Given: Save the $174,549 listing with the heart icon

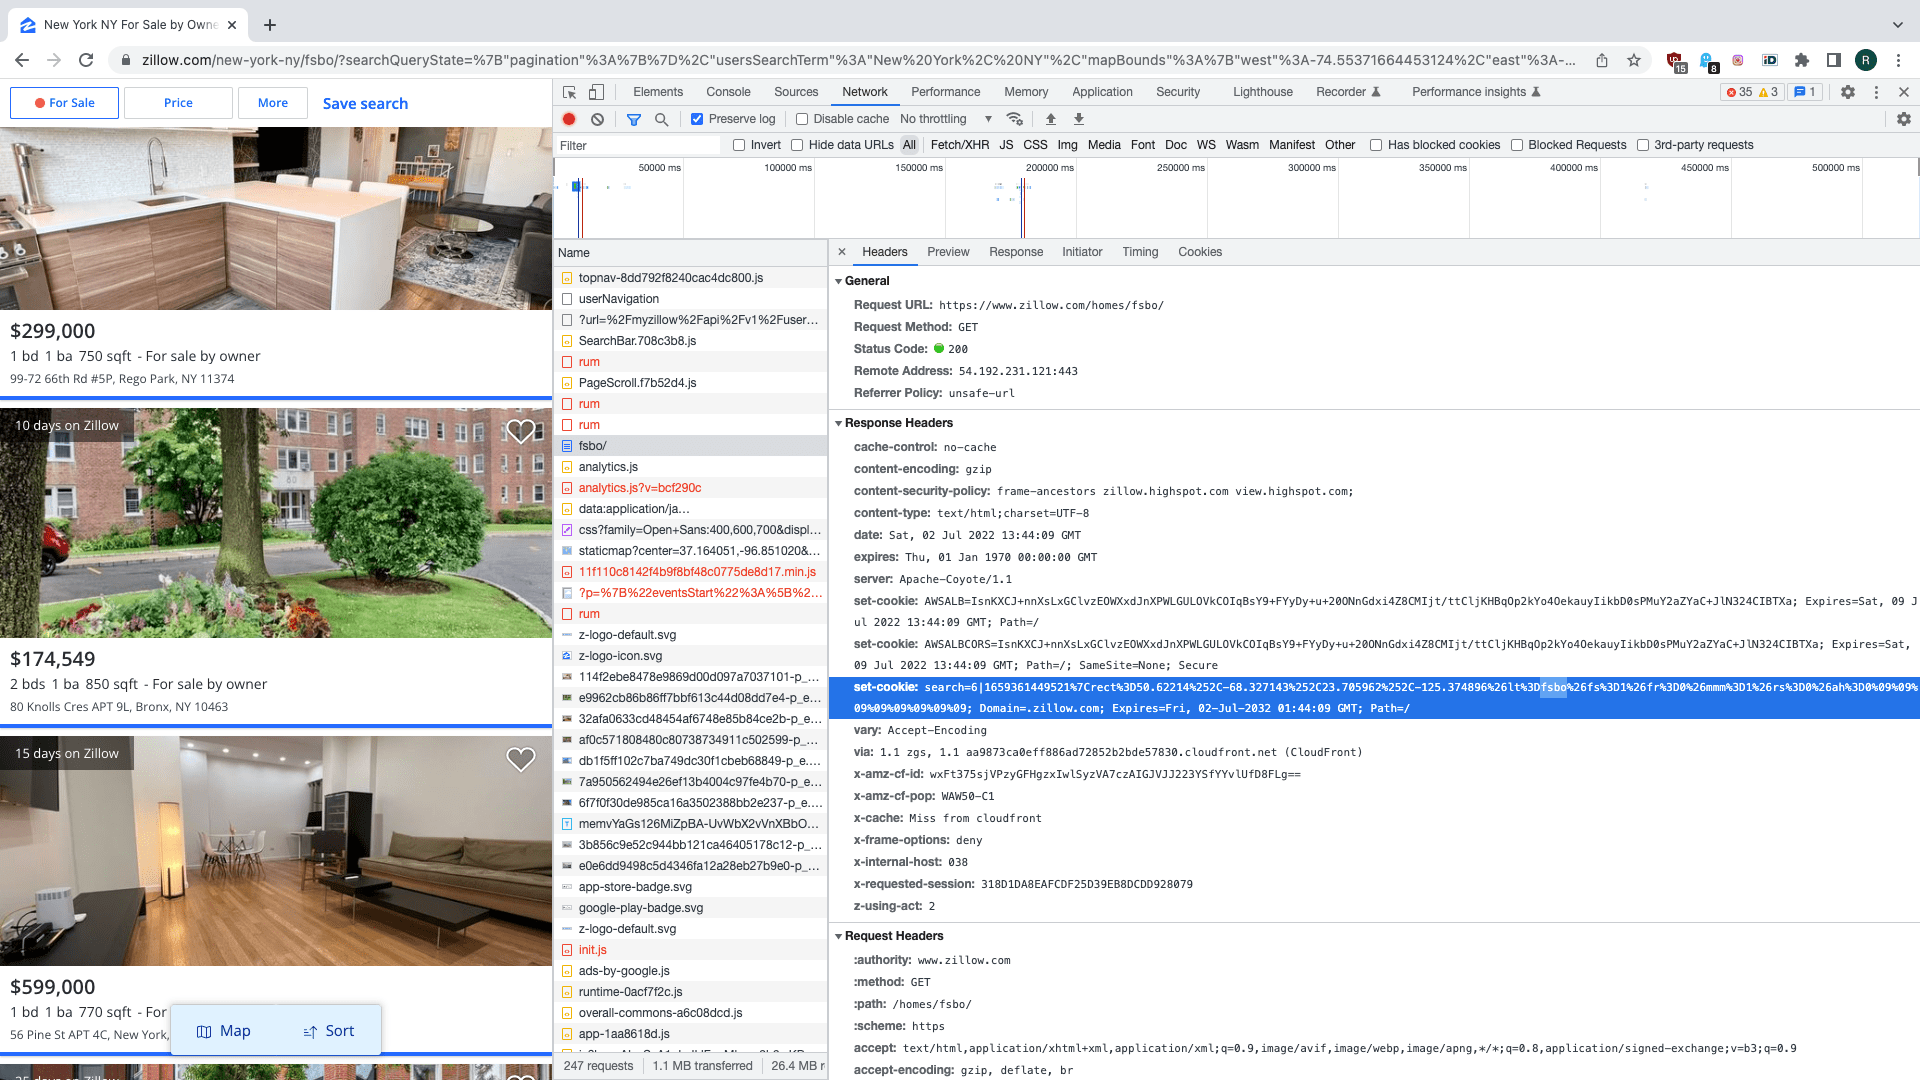Looking at the screenshot, I should 520,431.
